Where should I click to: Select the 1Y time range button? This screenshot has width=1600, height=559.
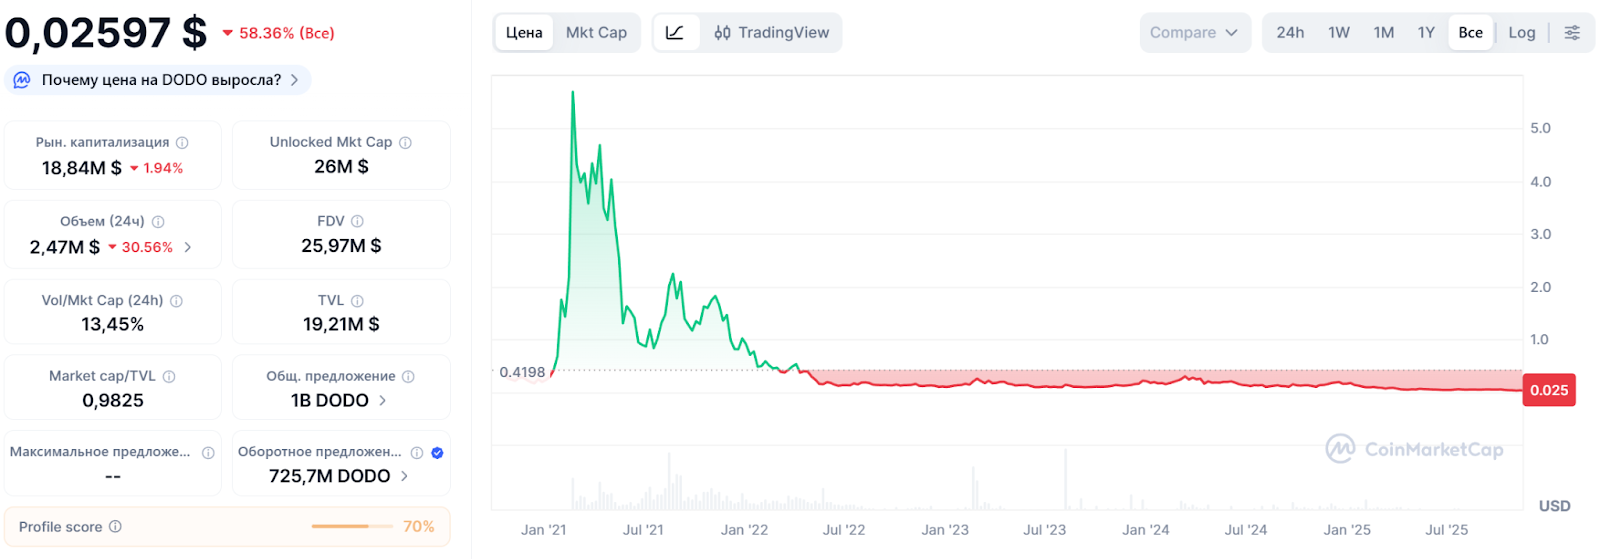[x=1426, y=33]
